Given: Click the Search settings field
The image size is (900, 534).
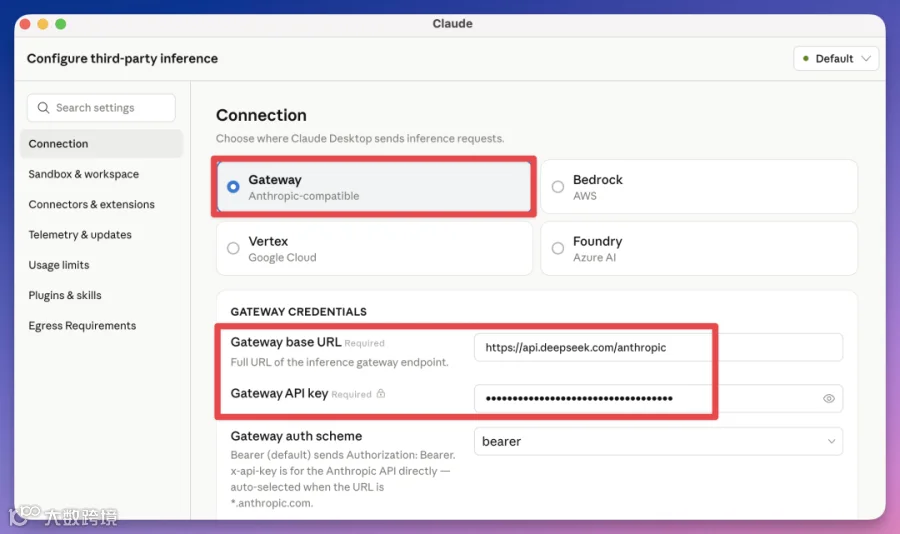Looking at the screenshot, I should pos(101,107).
